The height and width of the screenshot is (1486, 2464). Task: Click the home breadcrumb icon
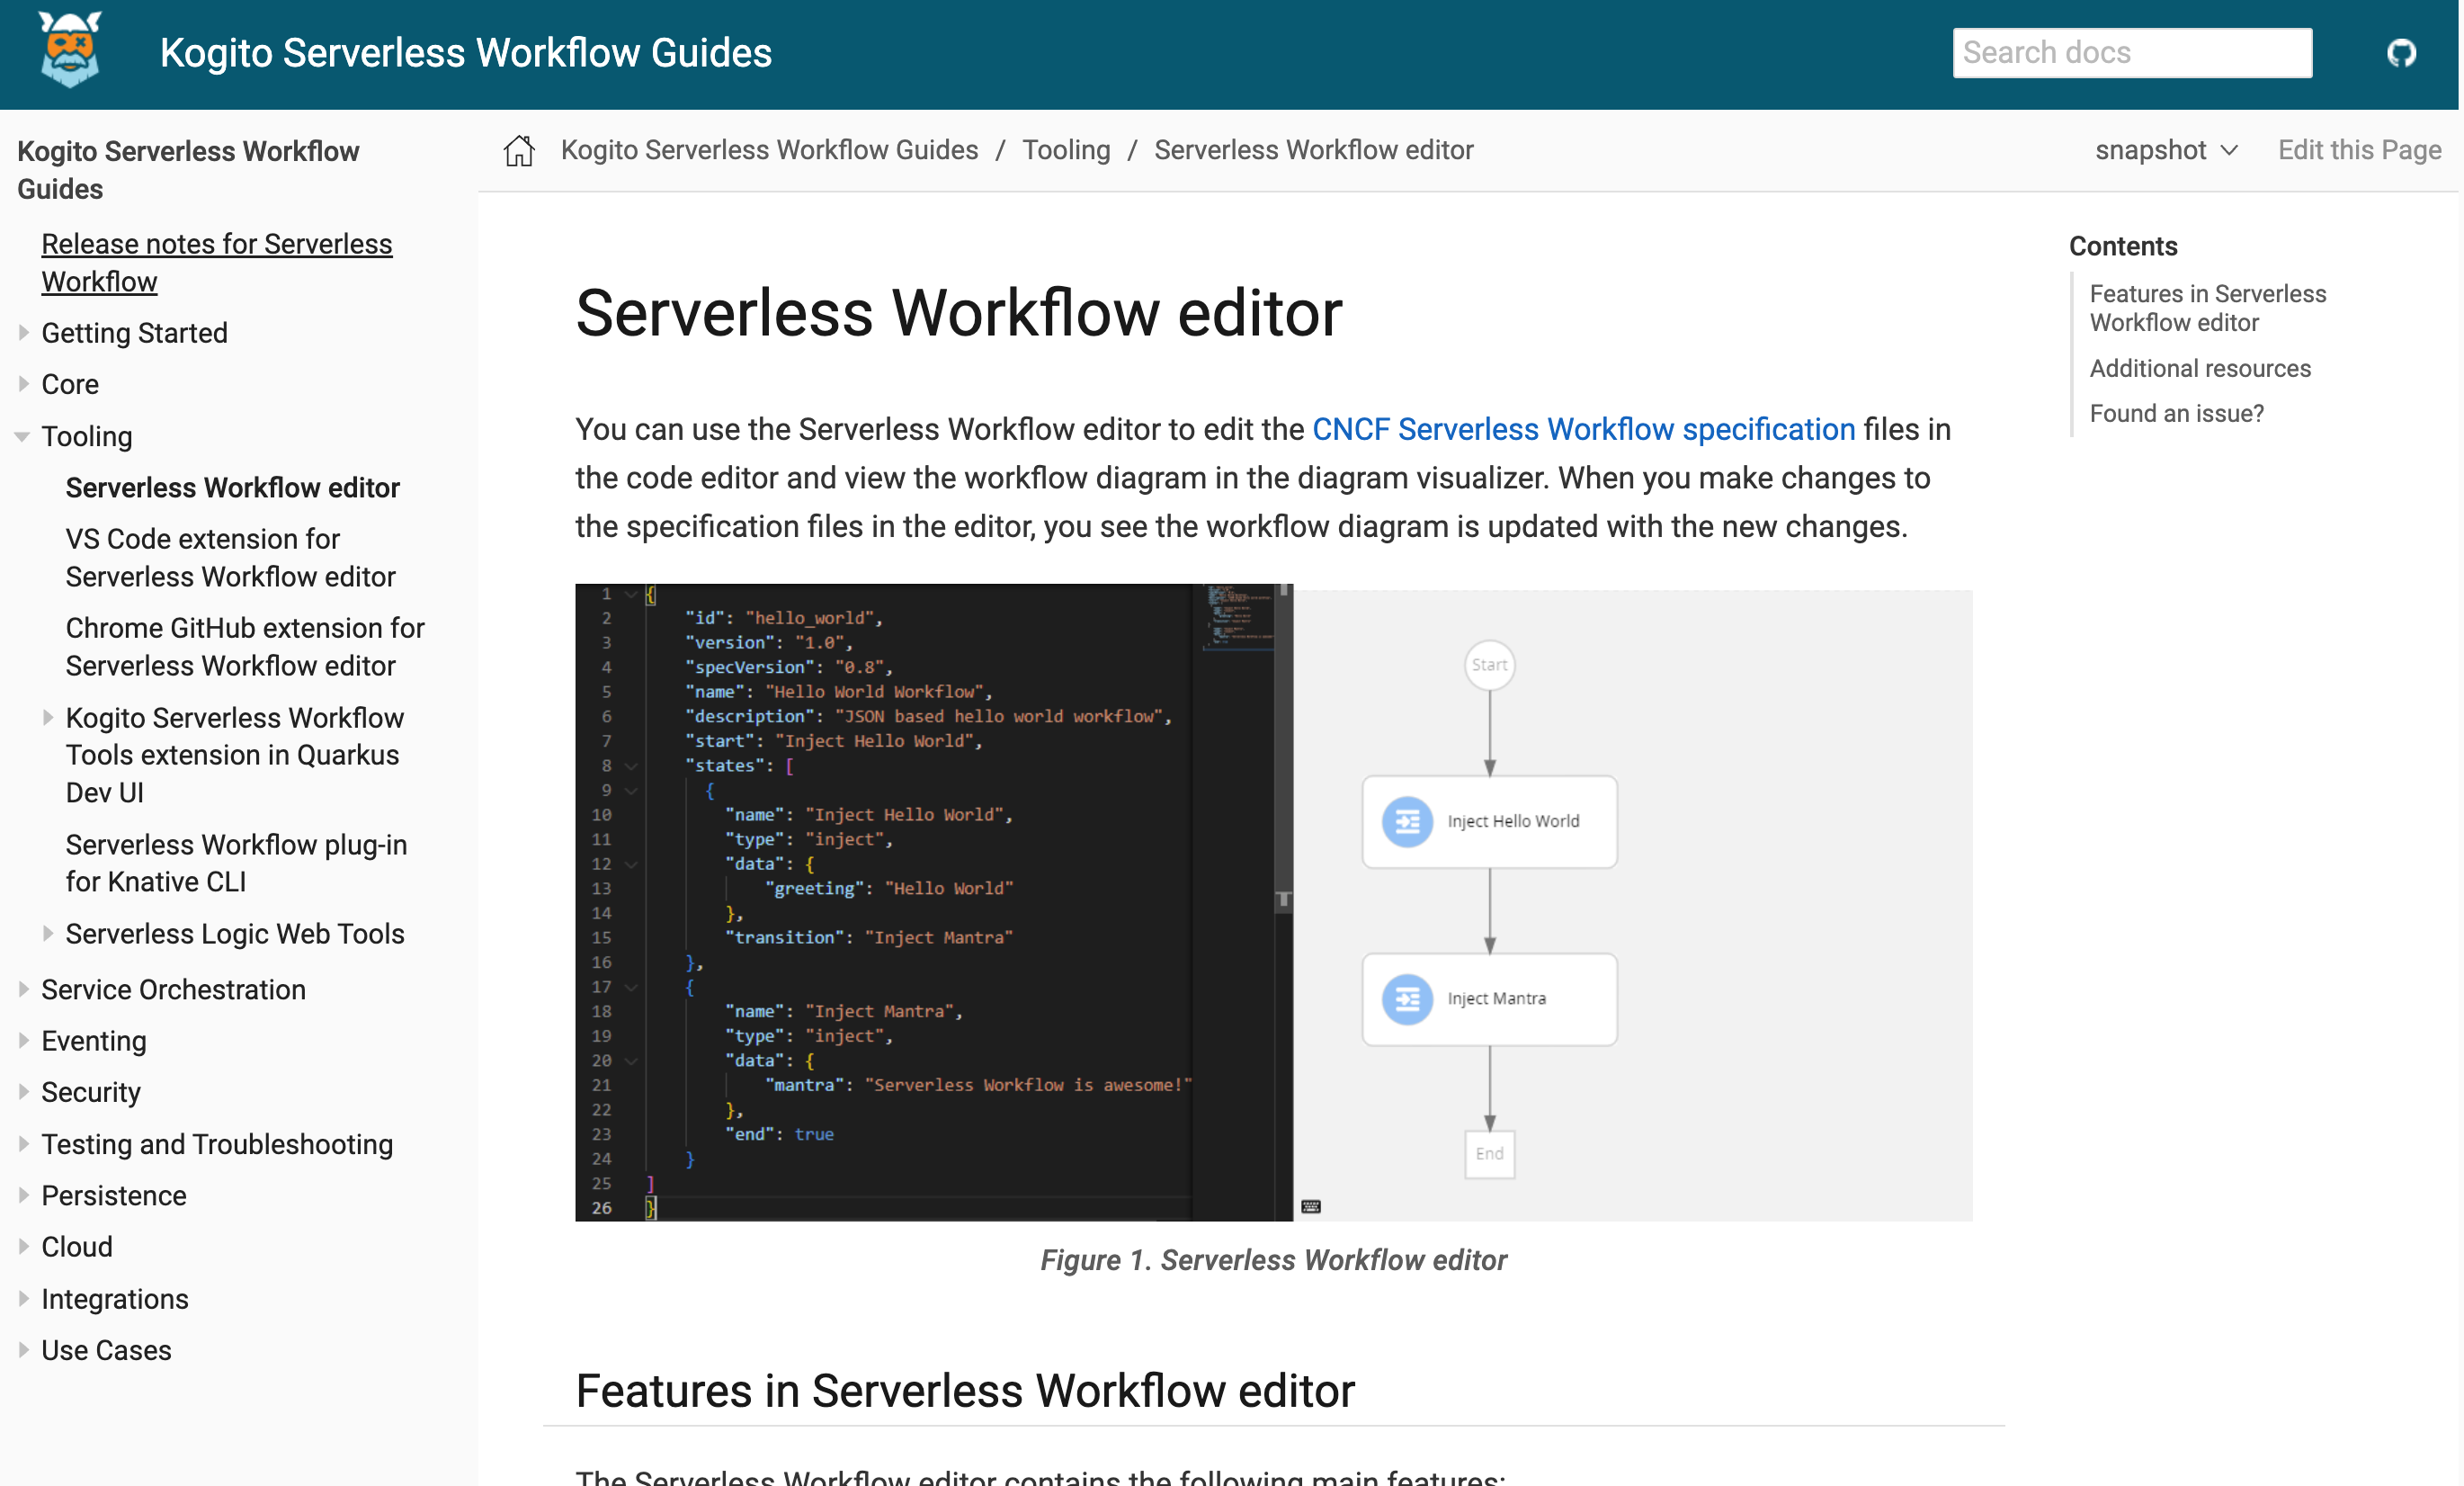coord(519,150)
